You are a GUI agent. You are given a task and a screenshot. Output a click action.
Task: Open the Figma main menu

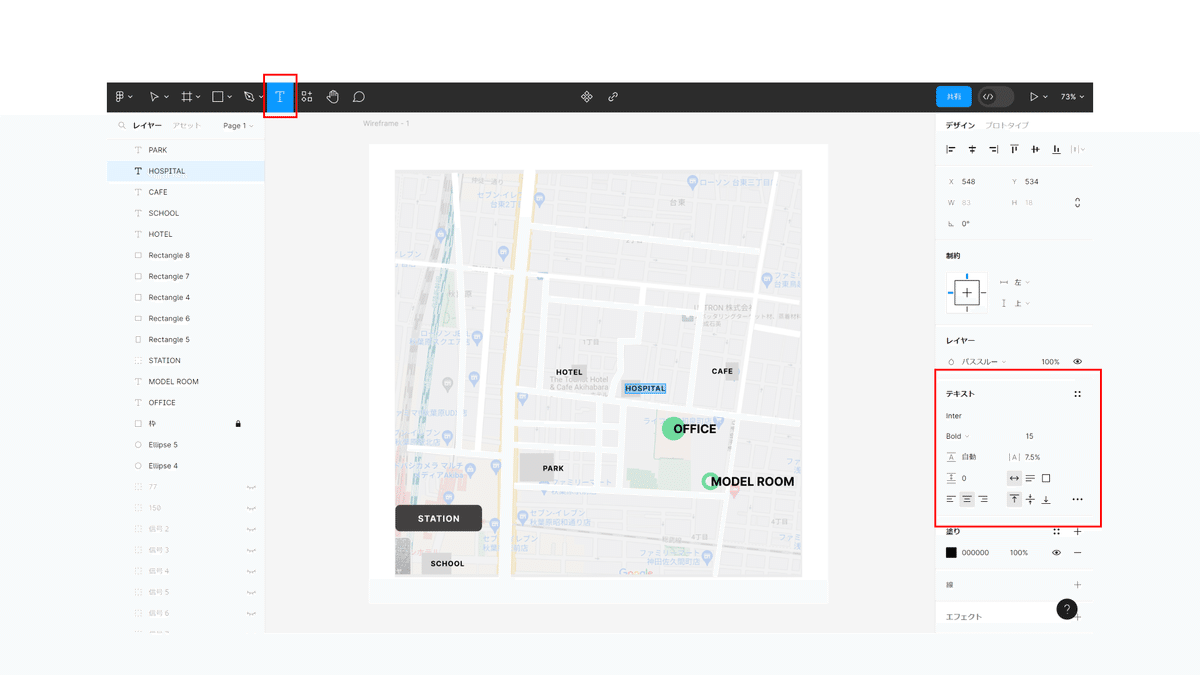click(x=119, y=97)
